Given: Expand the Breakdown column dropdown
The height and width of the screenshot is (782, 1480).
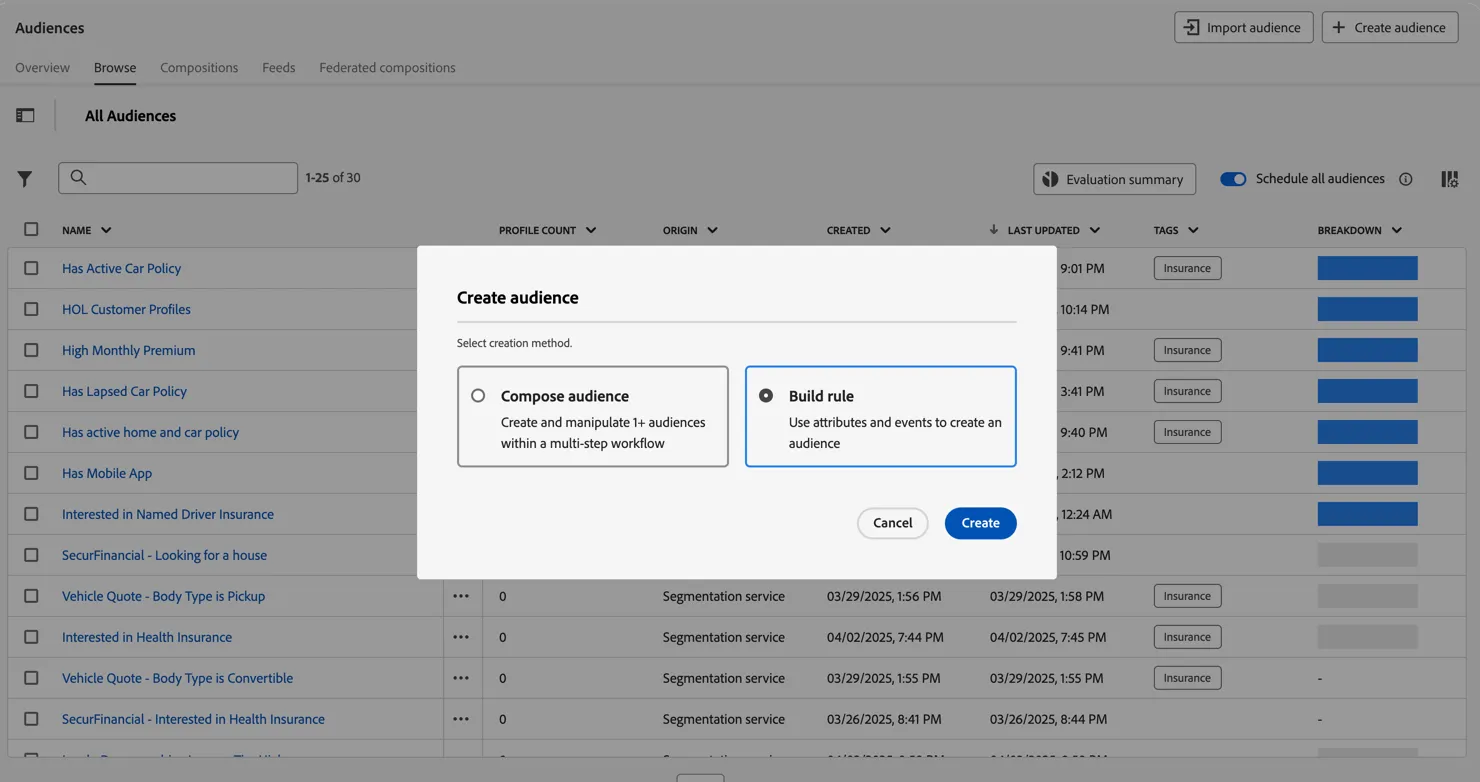Looking at the screenshot, I should [x=1397, y=230].
